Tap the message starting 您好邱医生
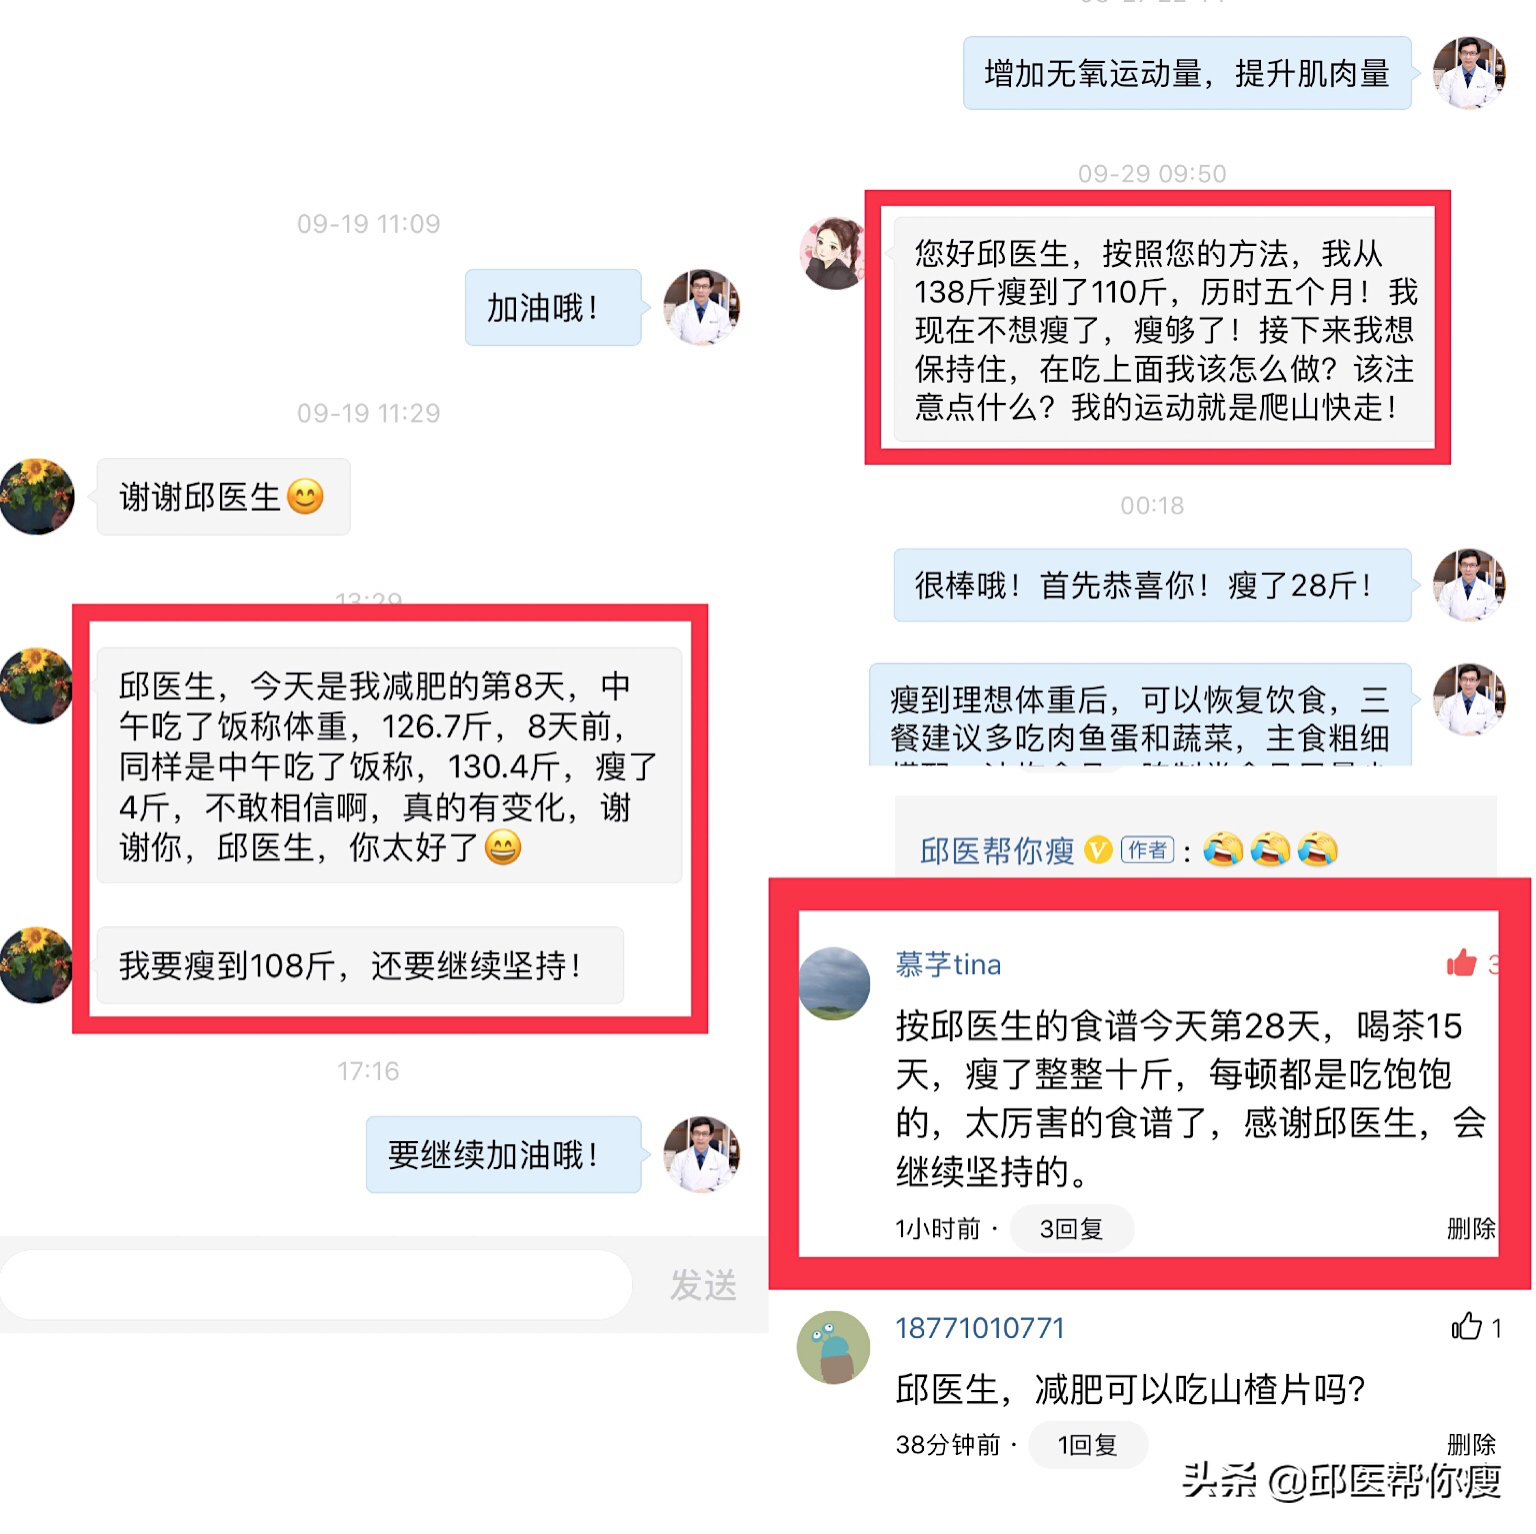Screen dimensions: 1536x1534 click(x=1163, y=329)
